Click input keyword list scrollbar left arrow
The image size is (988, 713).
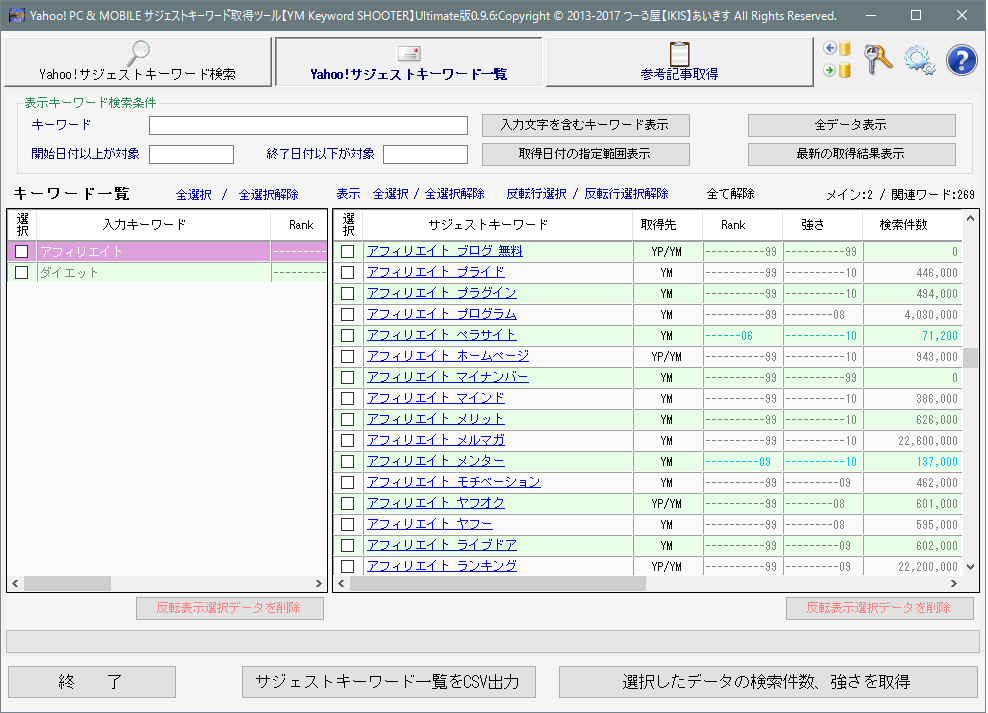[15, 584]
